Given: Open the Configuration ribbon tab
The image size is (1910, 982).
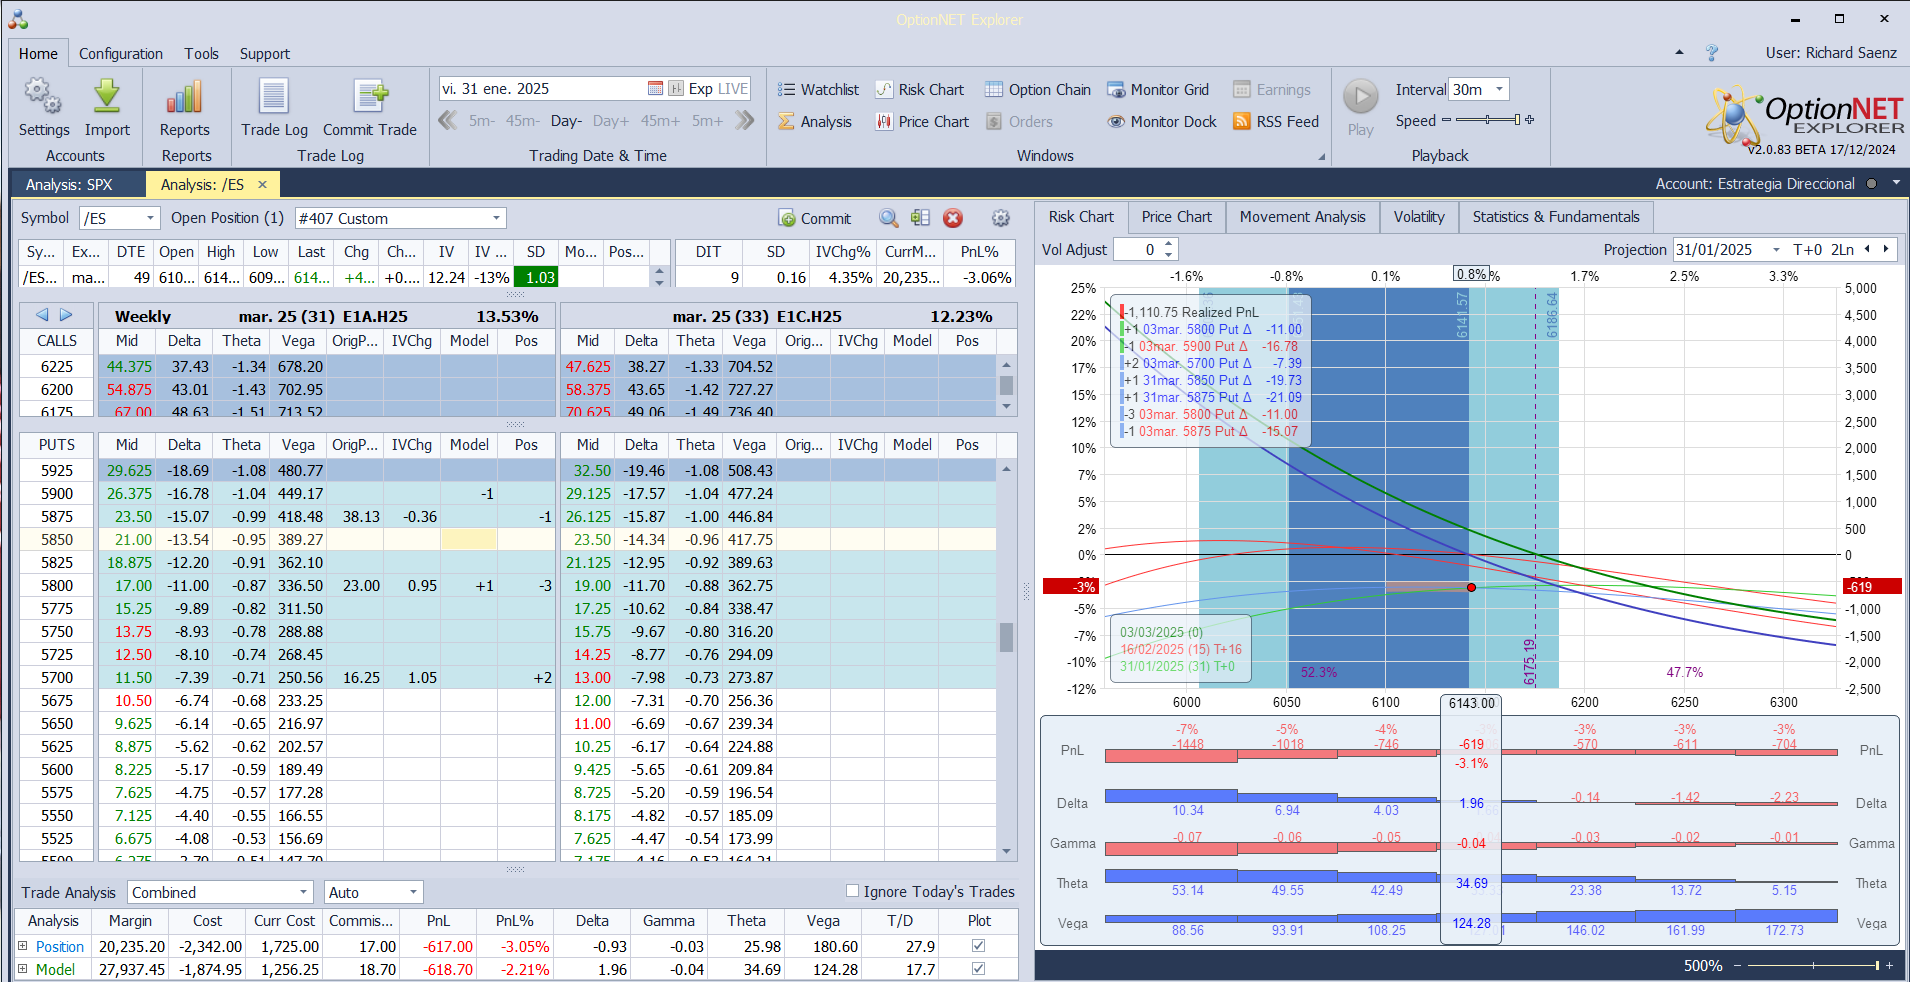Looking at the screenshot, I should (121, 54).
